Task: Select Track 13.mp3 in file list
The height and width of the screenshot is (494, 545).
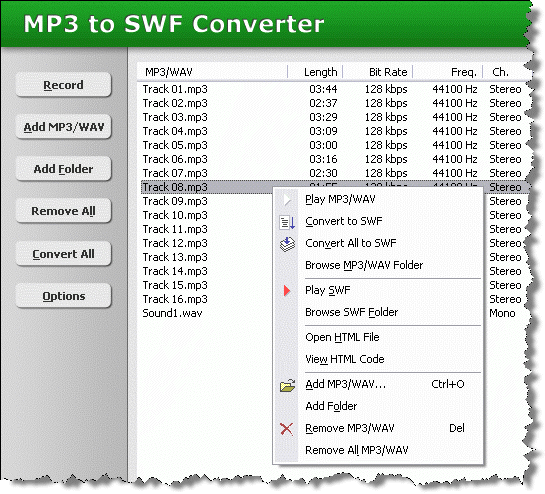Action: pyautogui.click(x=175, y=257)
